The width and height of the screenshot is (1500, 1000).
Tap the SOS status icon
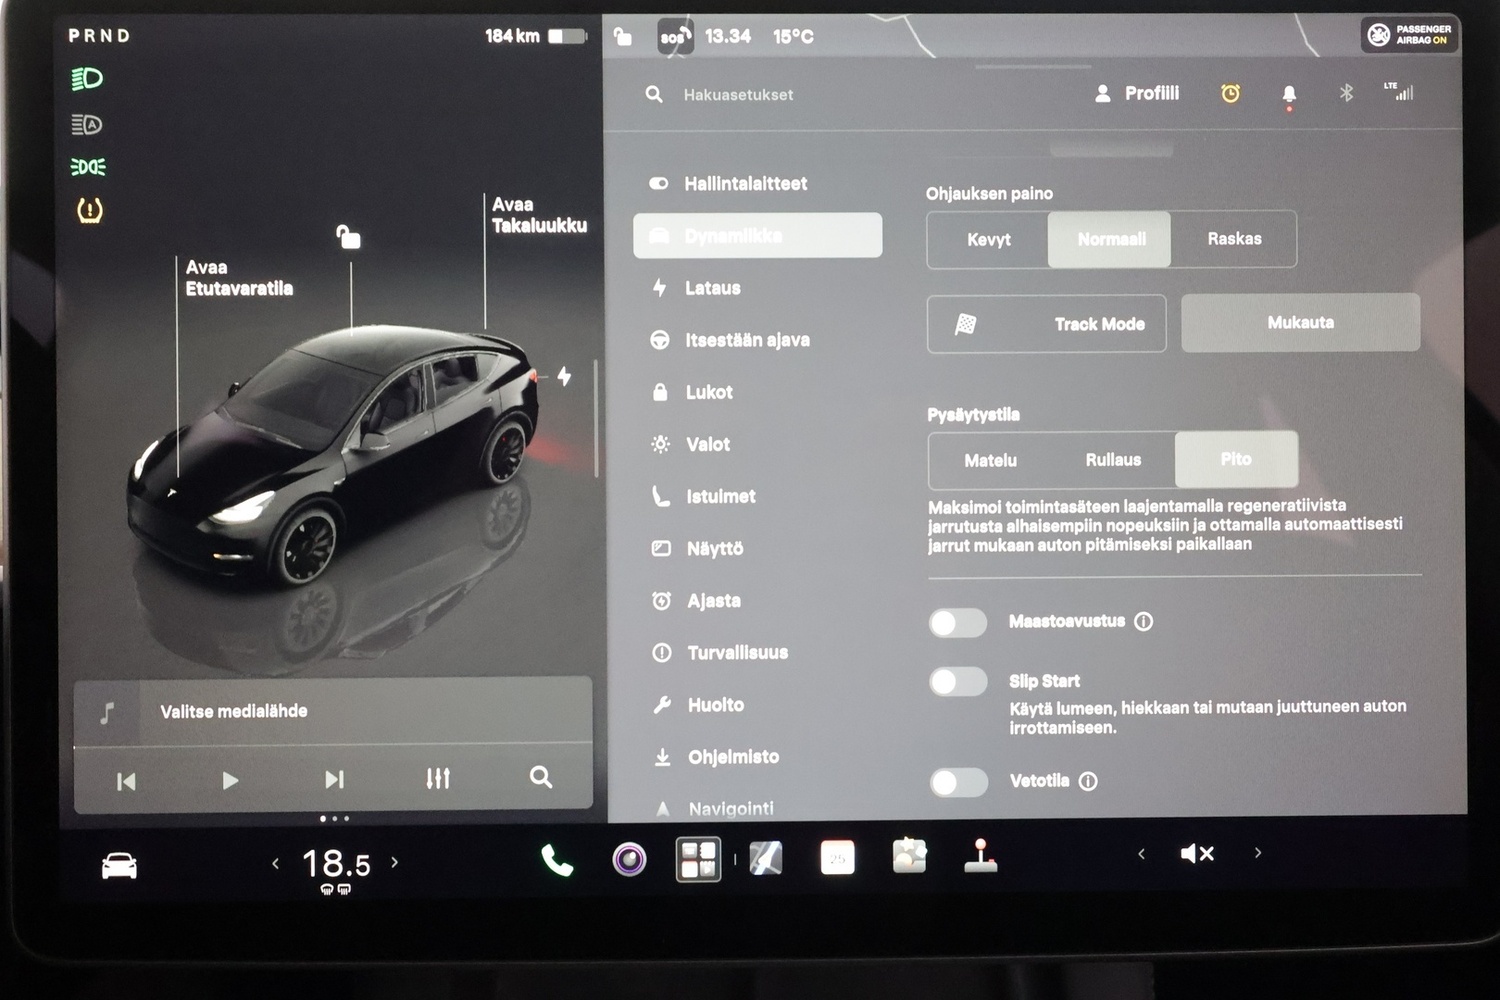pyautogui.click(x=675, y=37)
